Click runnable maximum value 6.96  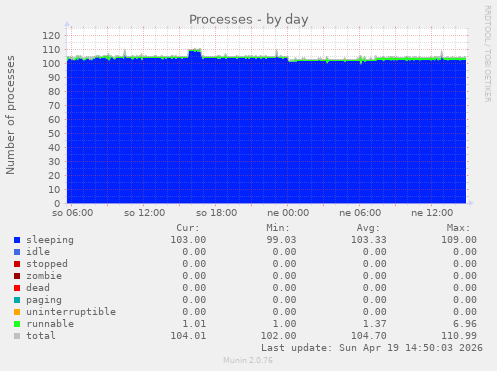tap(465, 324)
